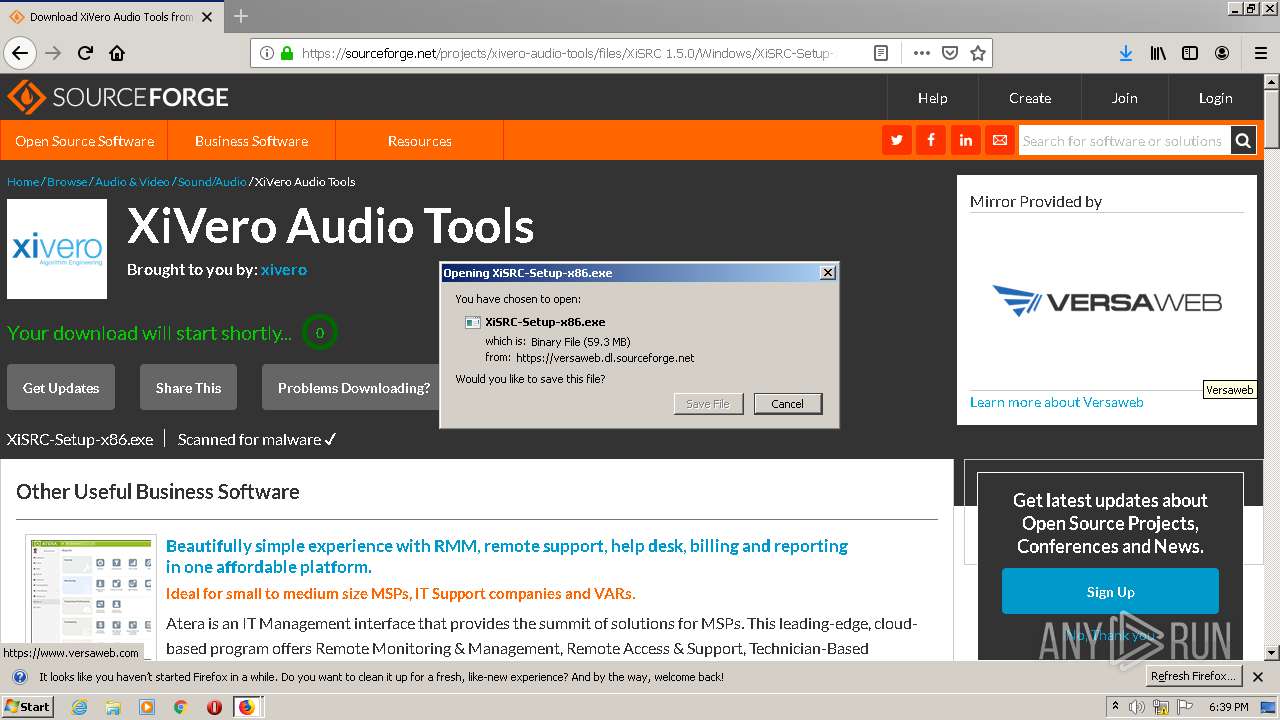Toggle reader view icon in URL bar

[881, 53]
